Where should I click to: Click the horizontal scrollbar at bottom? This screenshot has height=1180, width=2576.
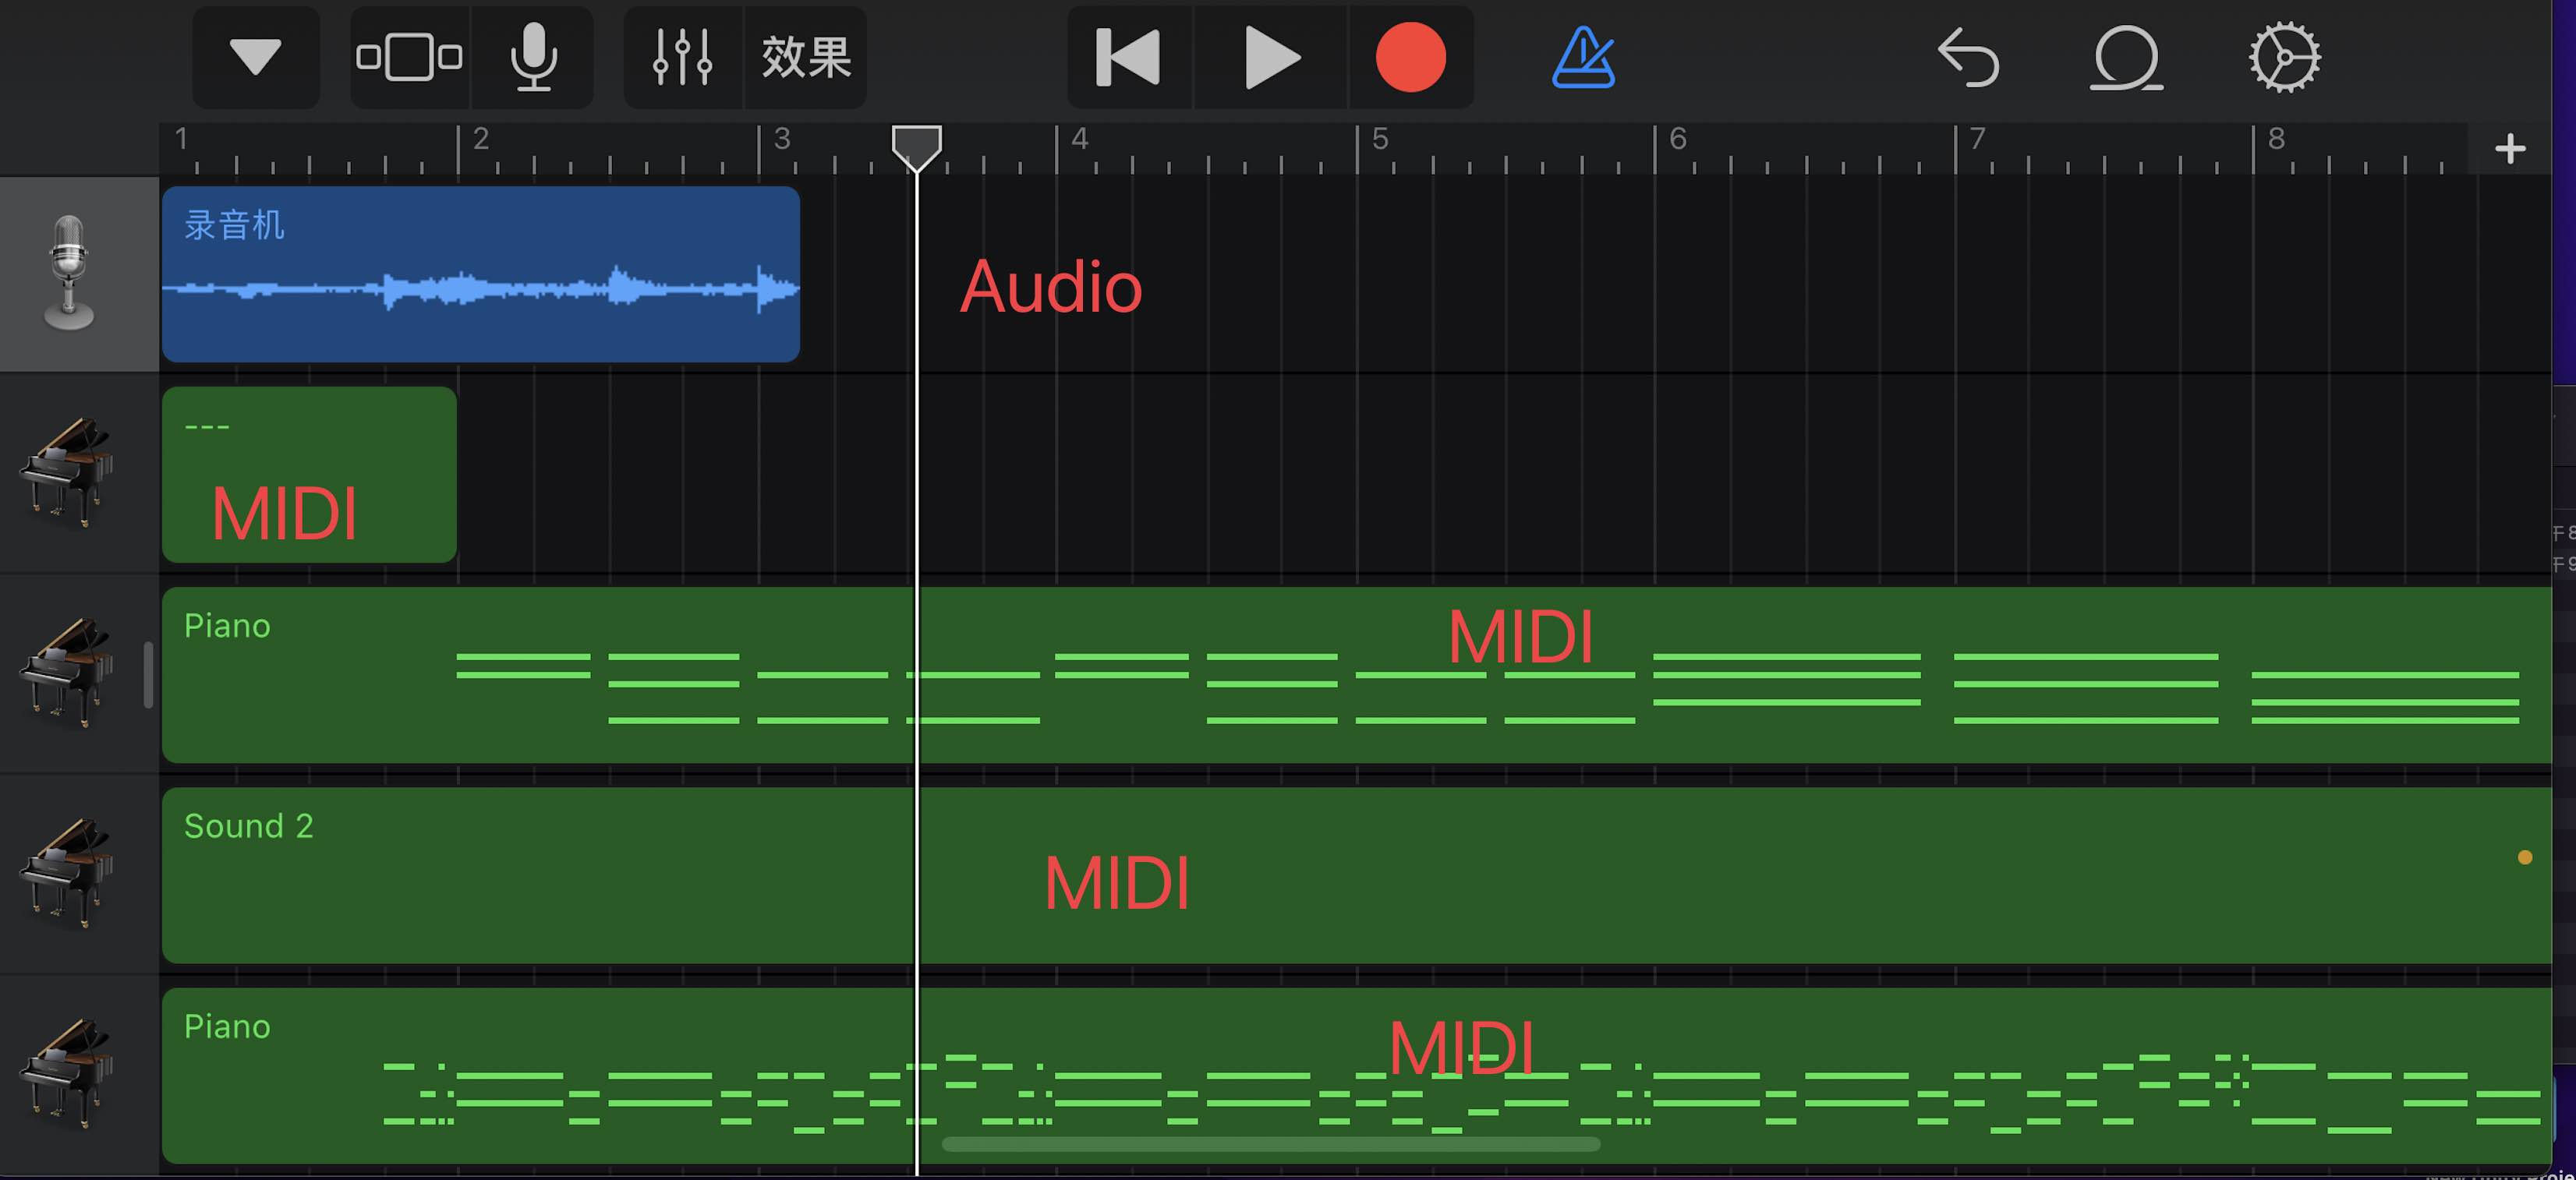1270,1144
